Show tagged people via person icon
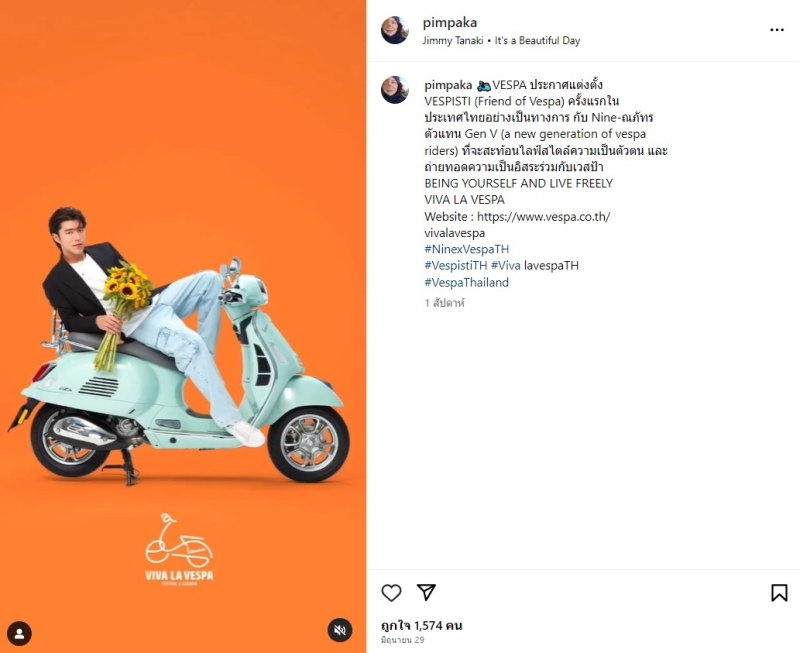Screen dimensions: 800x653 19,634
